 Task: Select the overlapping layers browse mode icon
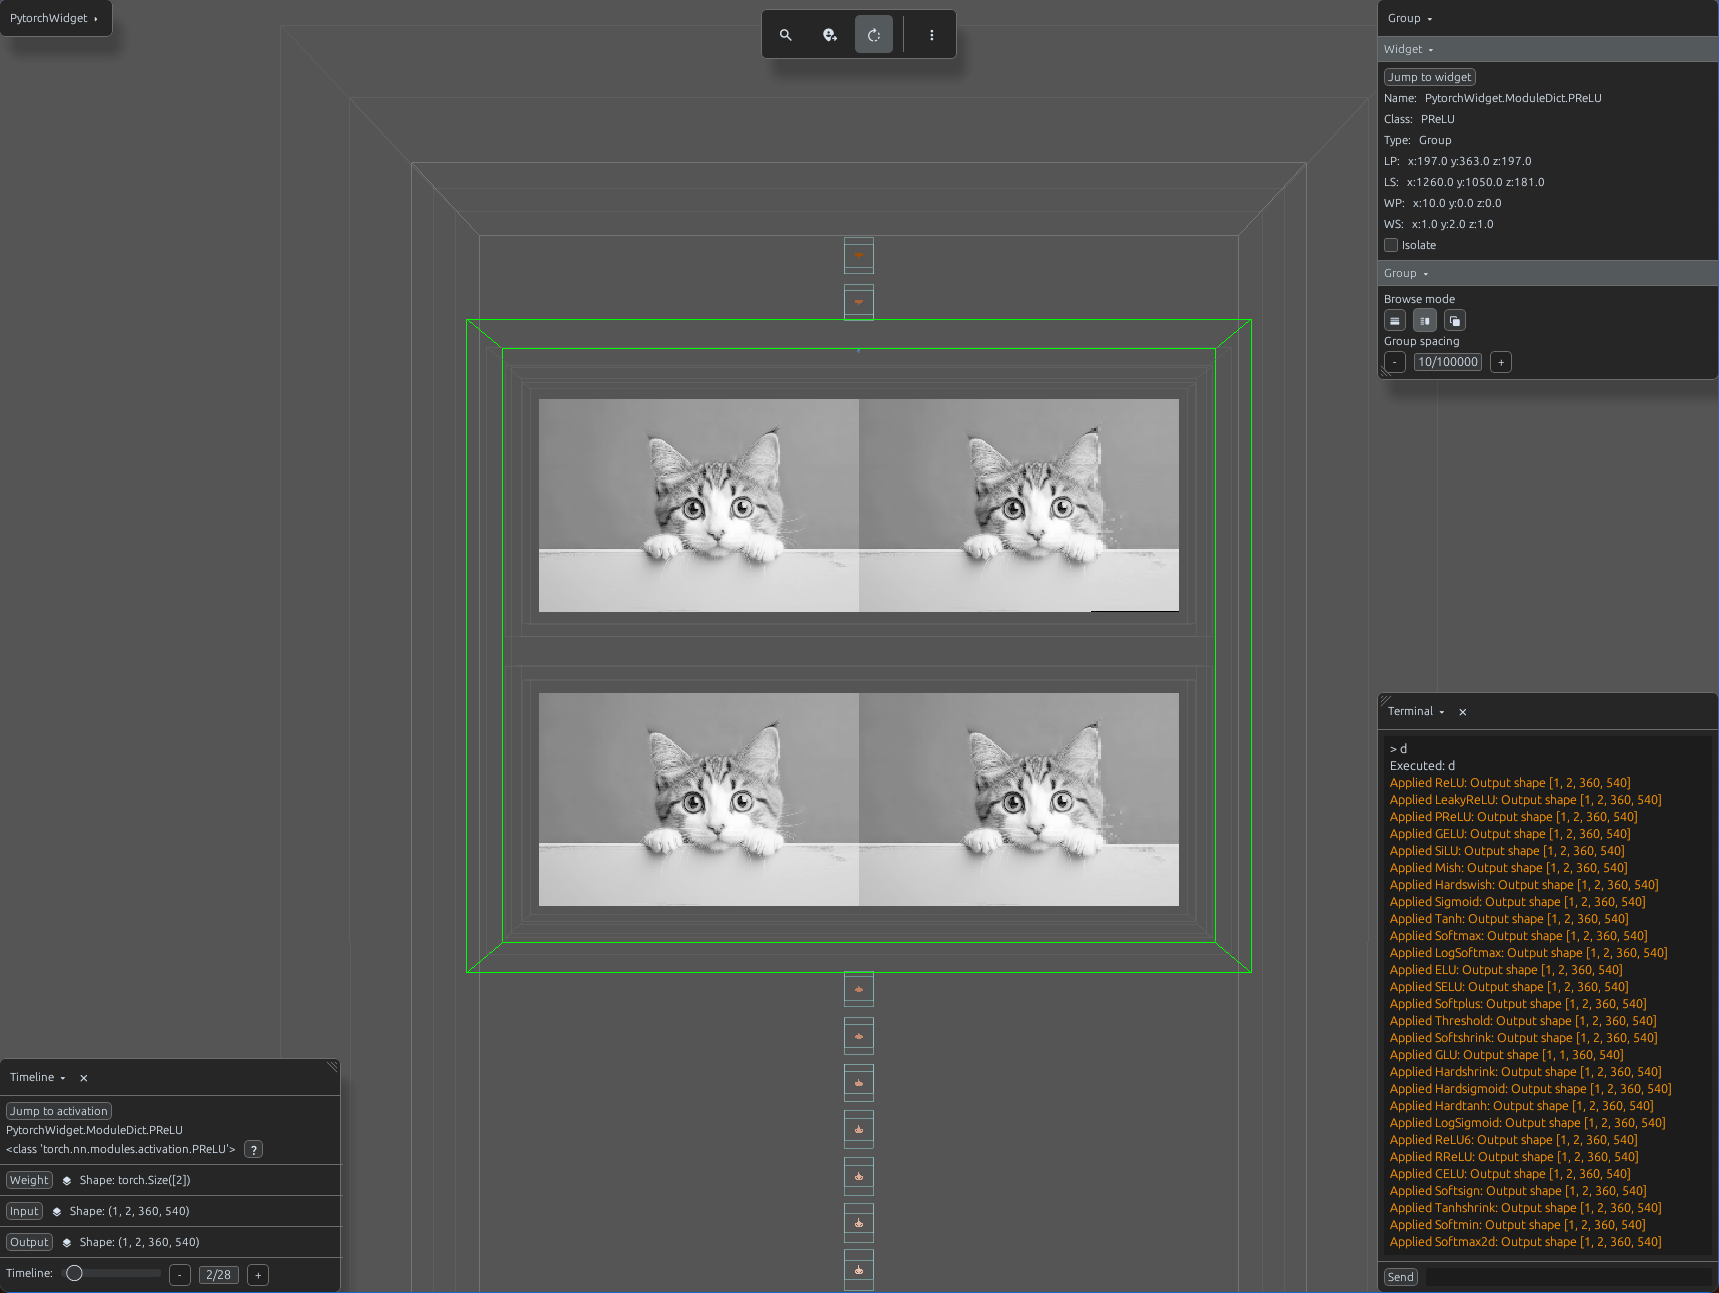(x=1455, y=321)
